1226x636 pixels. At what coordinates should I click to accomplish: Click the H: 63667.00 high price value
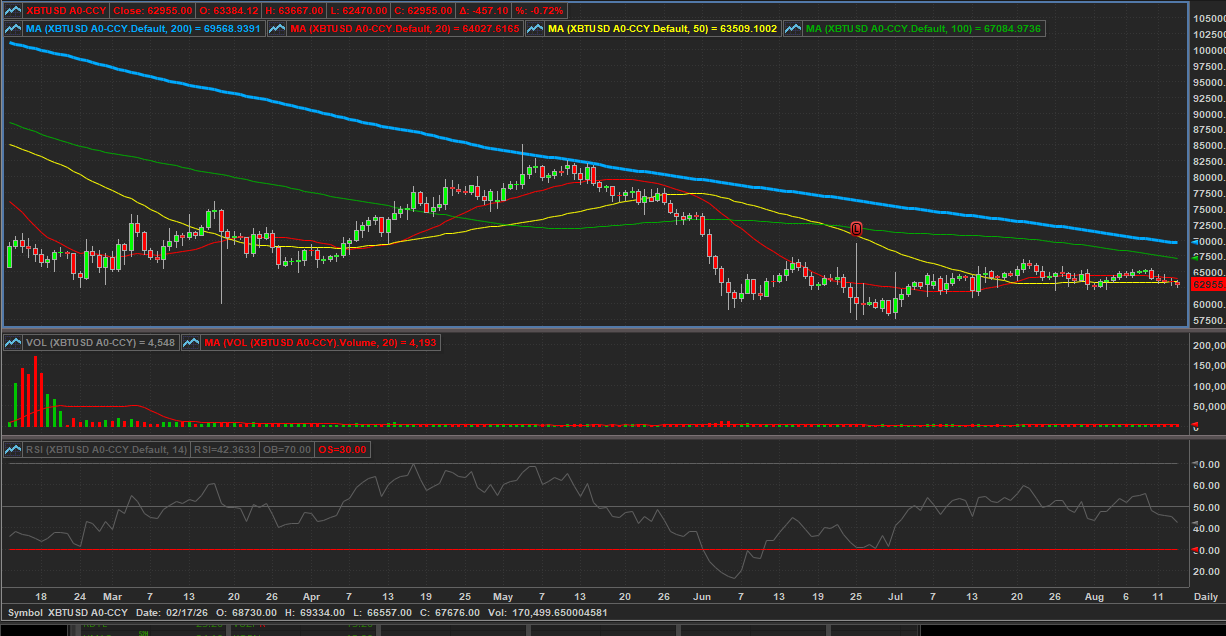(x=297, y=10)
